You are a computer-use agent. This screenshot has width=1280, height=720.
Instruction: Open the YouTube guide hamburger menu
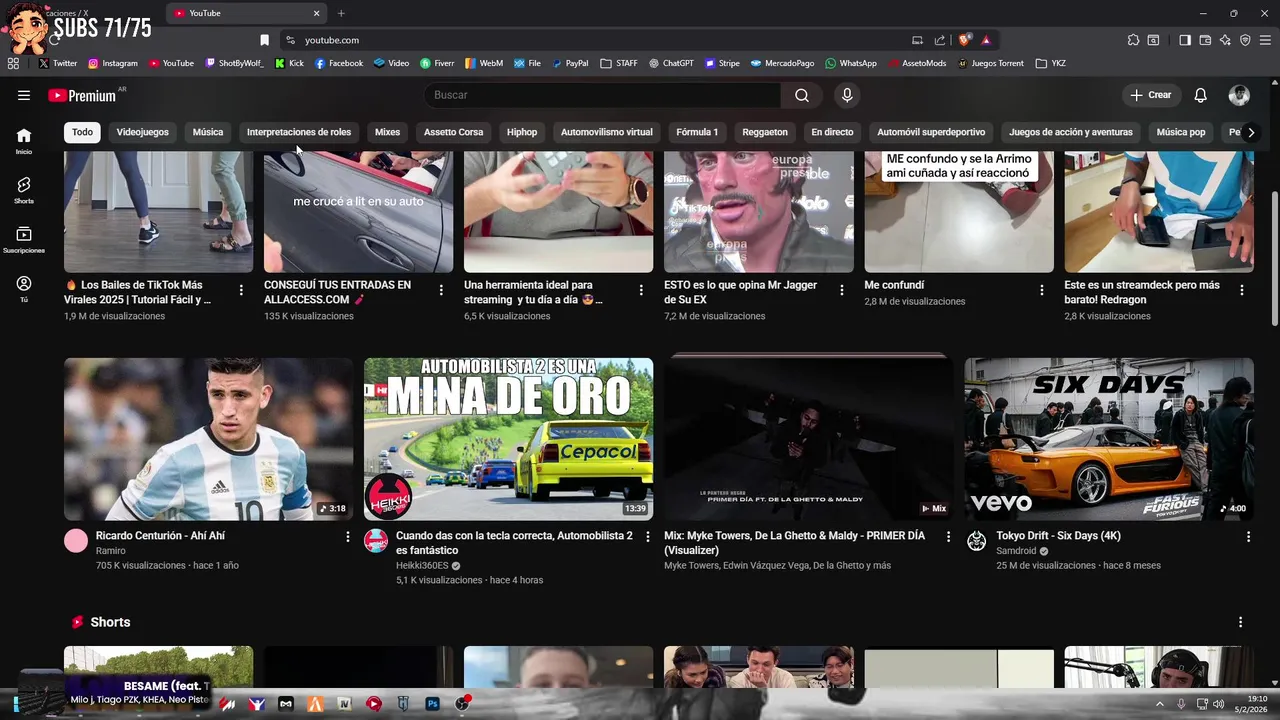point(24,95)
